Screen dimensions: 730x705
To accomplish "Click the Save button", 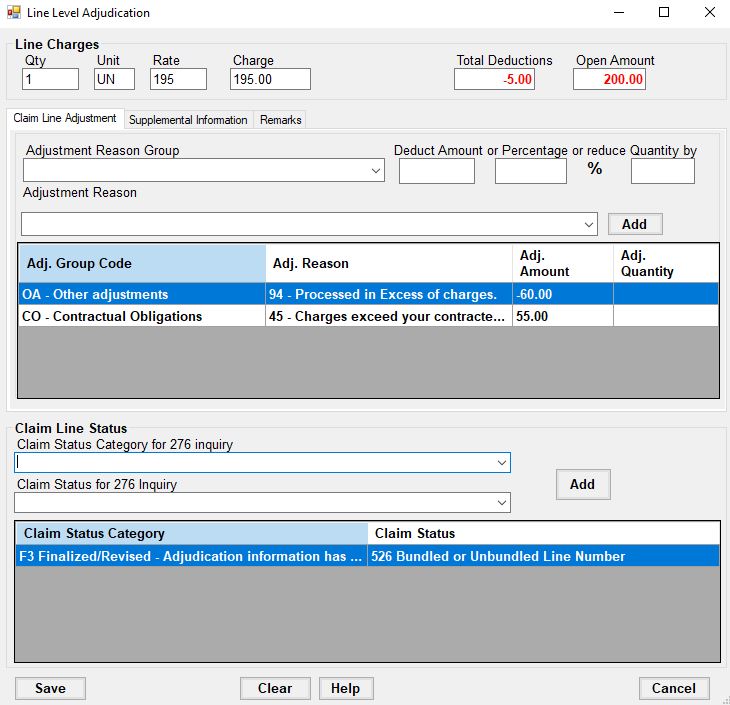I will 50,688.
